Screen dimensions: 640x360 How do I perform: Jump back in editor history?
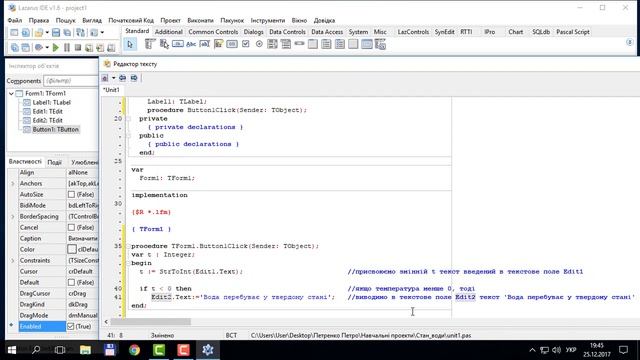point(122,78)
